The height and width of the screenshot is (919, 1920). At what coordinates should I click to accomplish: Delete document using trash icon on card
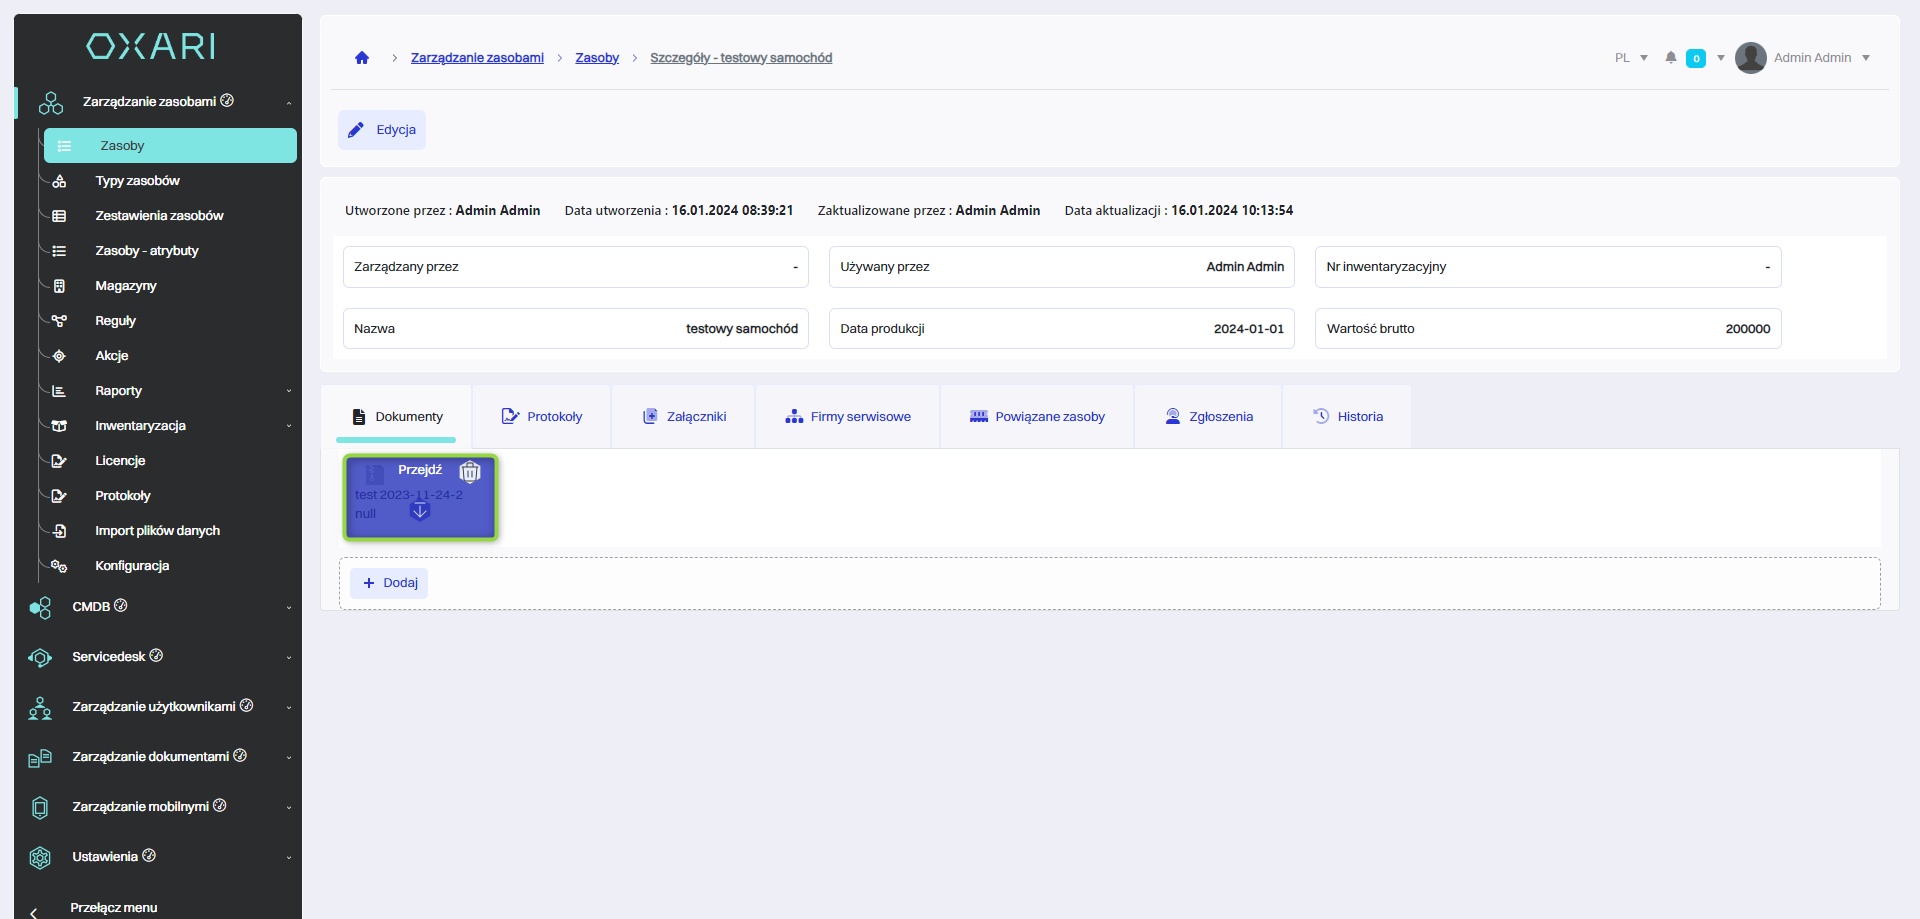click(470, 471)
